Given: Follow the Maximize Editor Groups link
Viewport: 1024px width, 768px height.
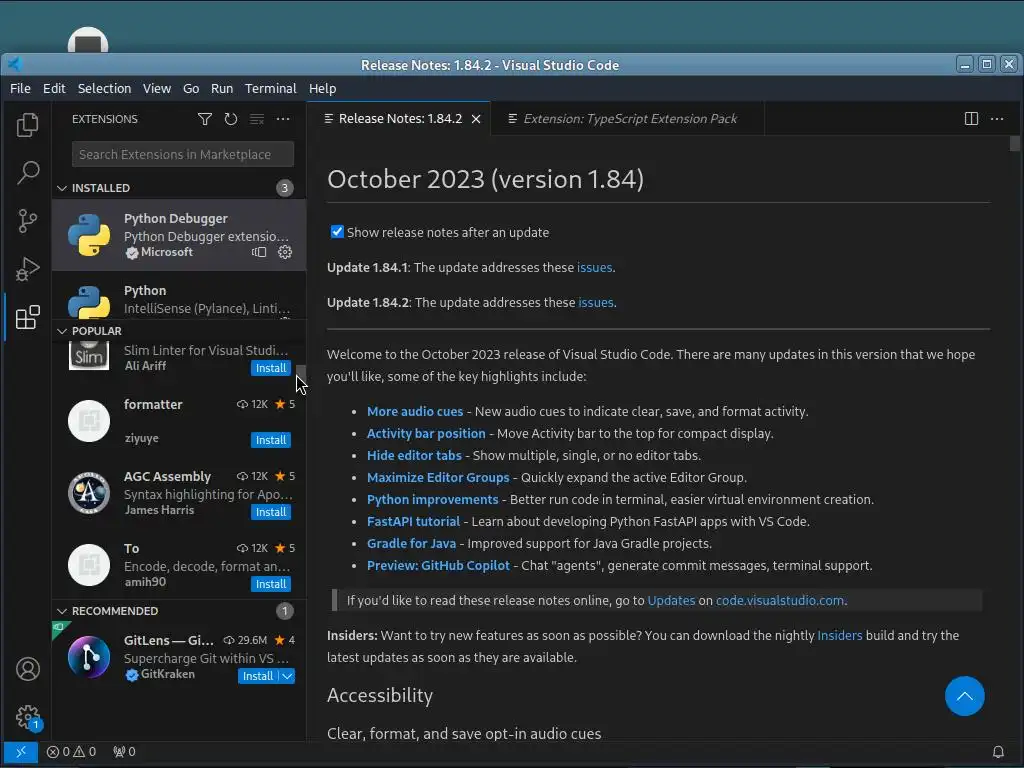Looking at the screenshot, I should pos(438,477).
